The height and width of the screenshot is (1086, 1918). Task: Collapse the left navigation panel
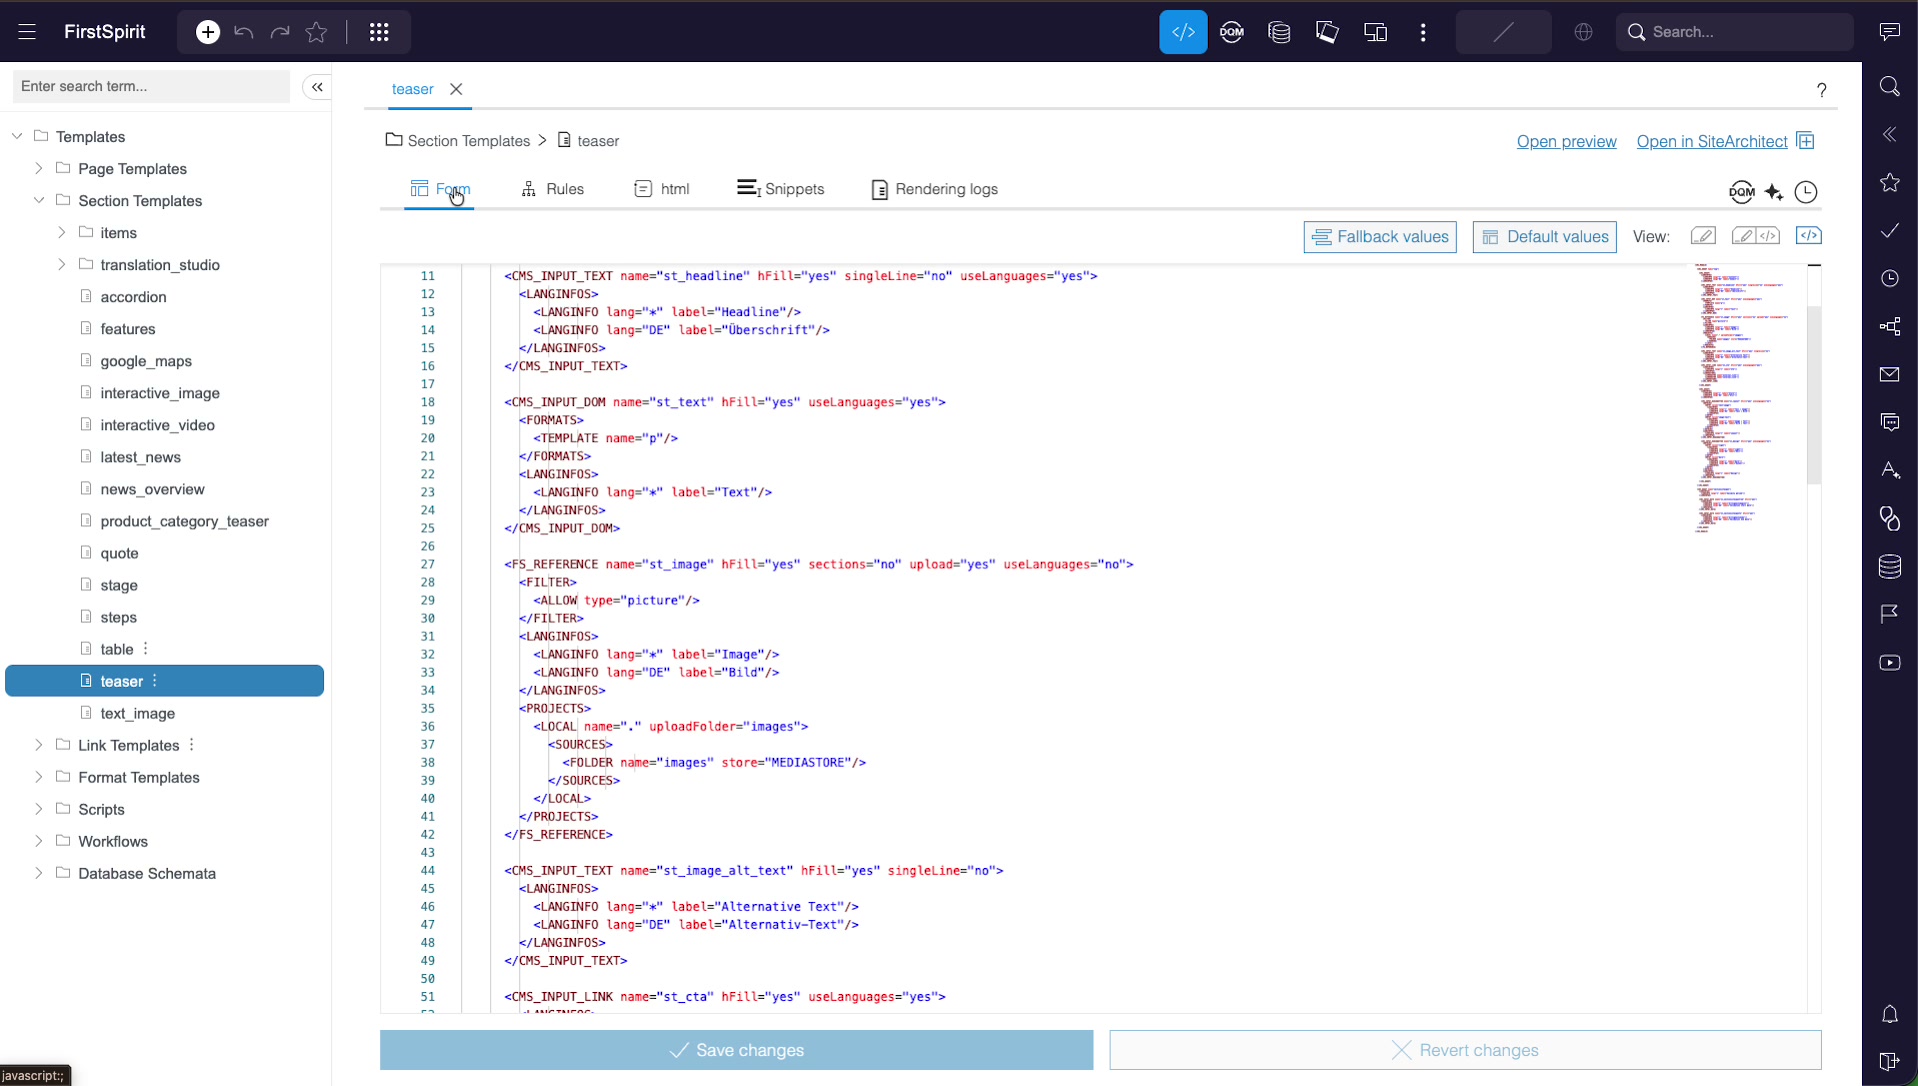(317, 87)
